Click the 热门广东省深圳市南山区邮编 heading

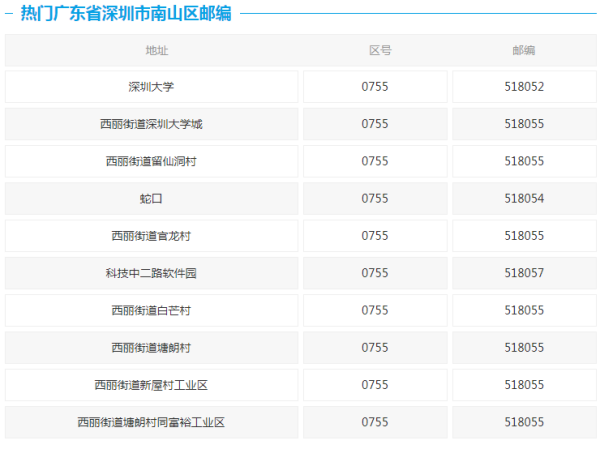(x=126, y=13)
